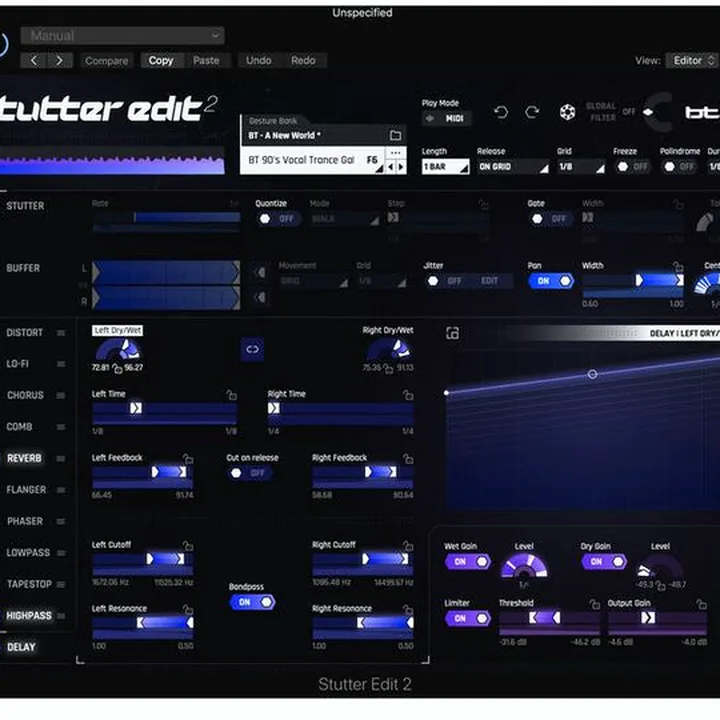Turn off the Wet Gain switch
This screenshot has width=720, height=720.
[467, 562]
